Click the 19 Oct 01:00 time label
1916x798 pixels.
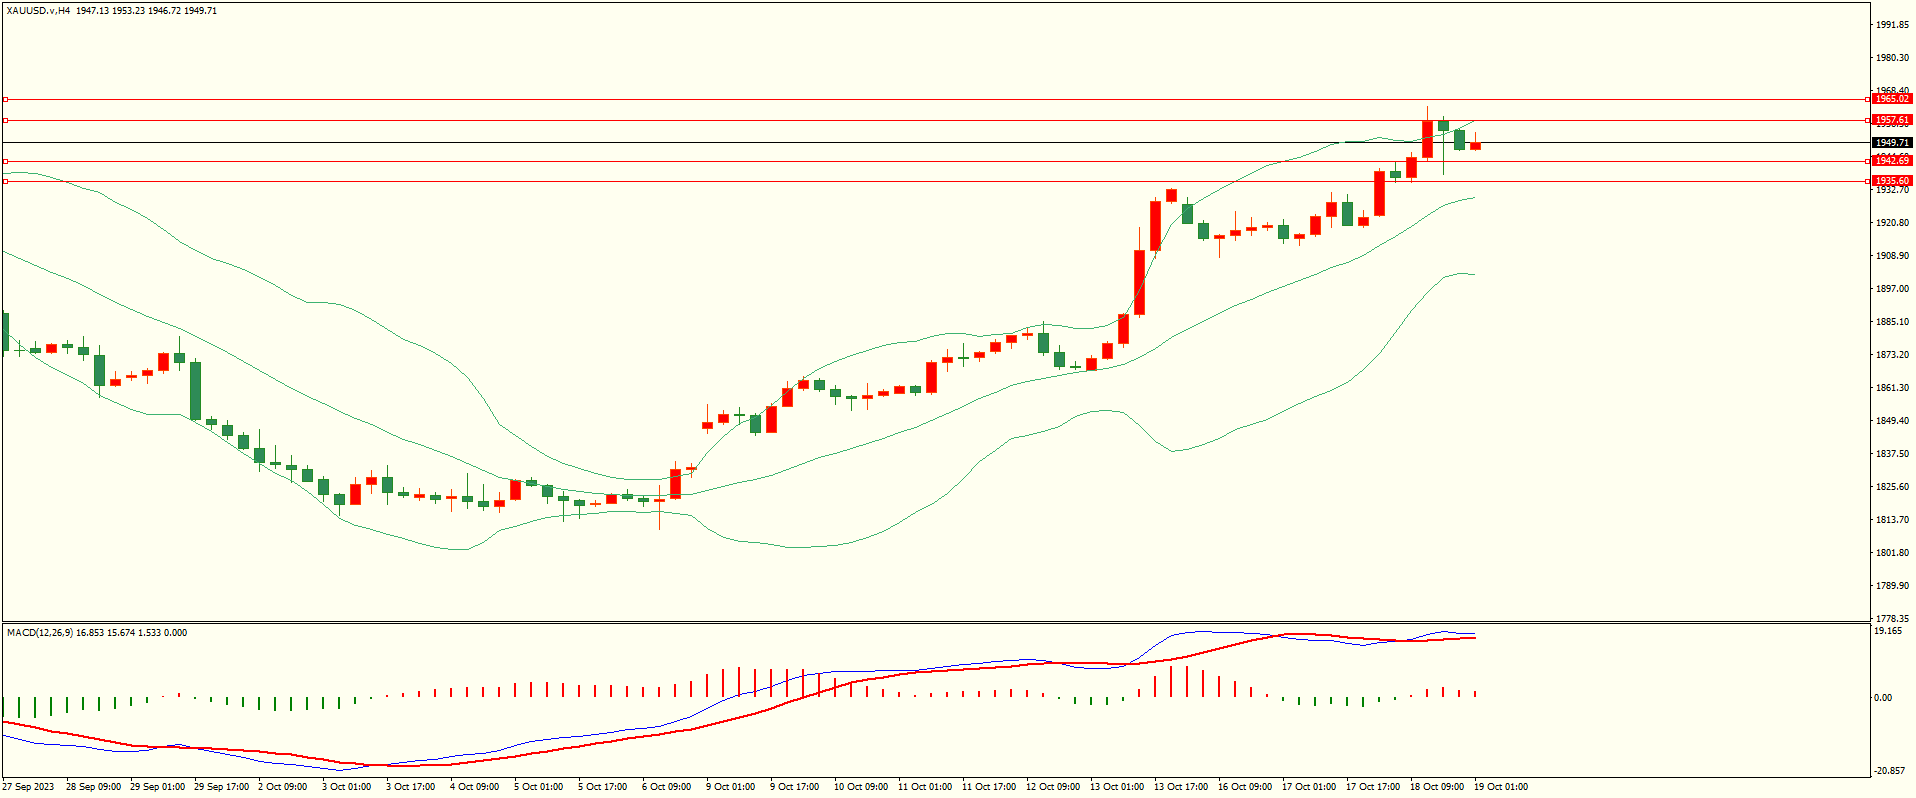click(x=1501, y=787)
